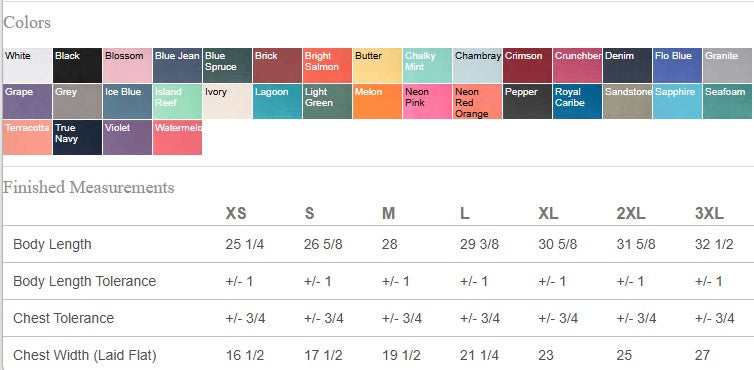Screen dimensions: 754x370
Task: Choose the Crimson color swatch
Action: pos(528,65)
